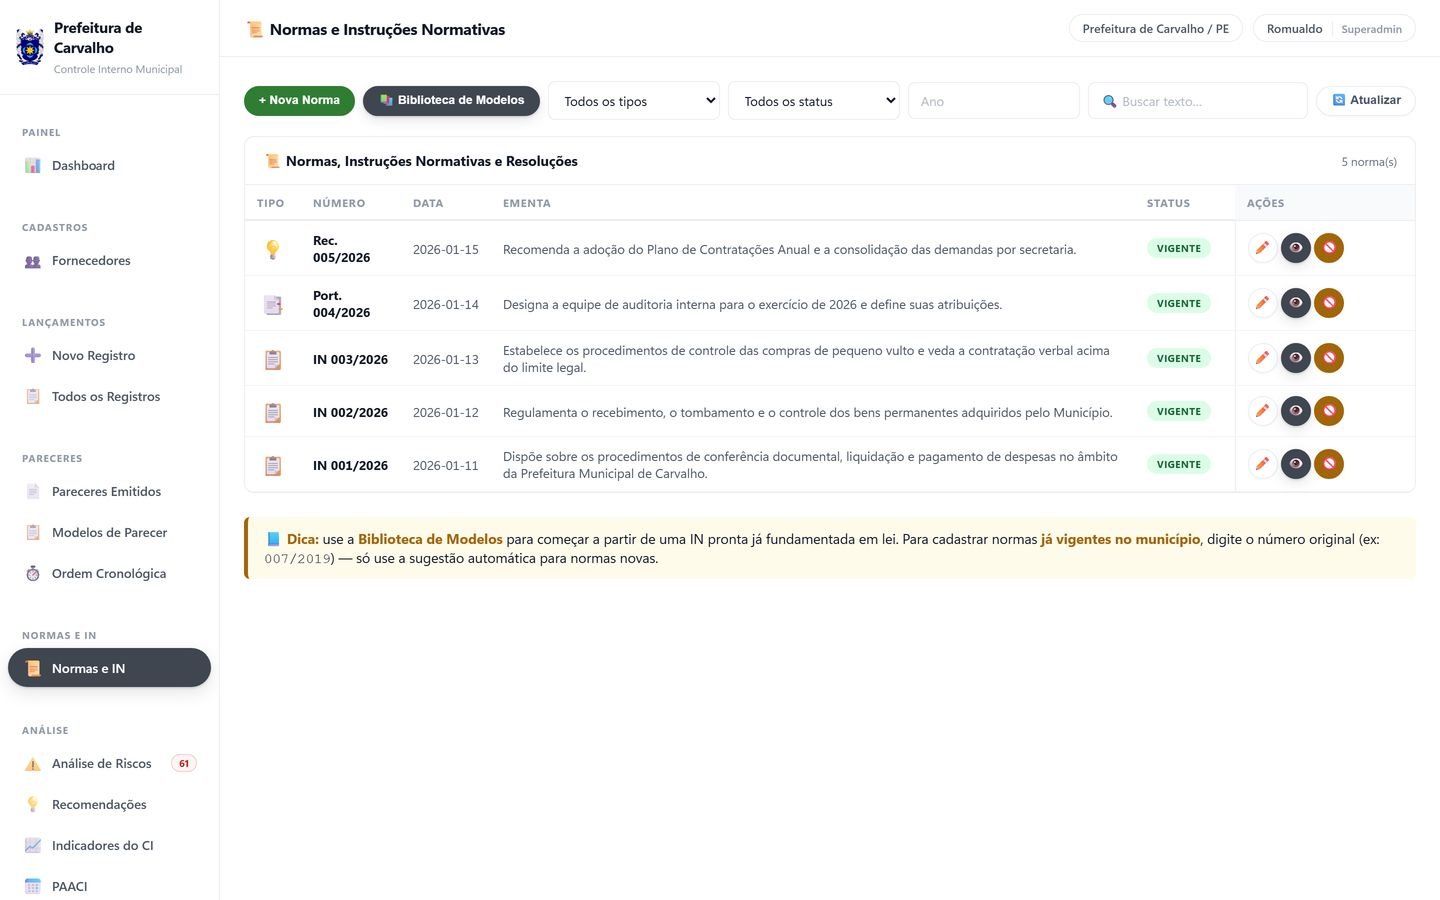Revoke norm IN 003/2026 with ban icon
The width and height of the screenshot is (1440, 900).
coord(1329,358)
